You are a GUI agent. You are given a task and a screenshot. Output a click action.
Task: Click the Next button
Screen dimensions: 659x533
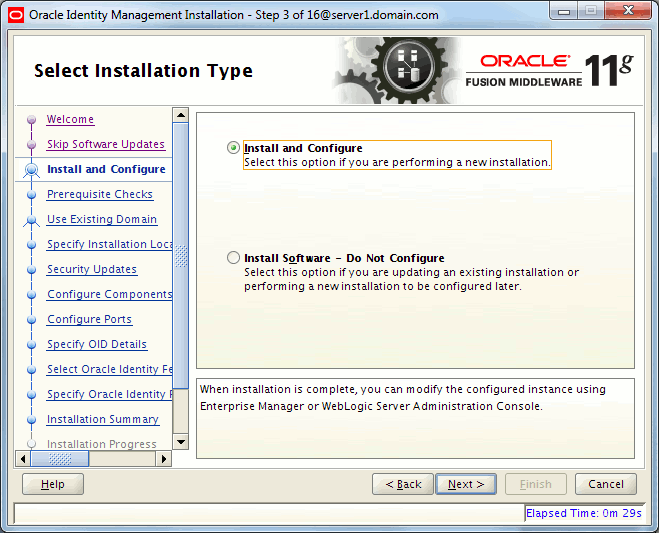(x=466, y=484)
